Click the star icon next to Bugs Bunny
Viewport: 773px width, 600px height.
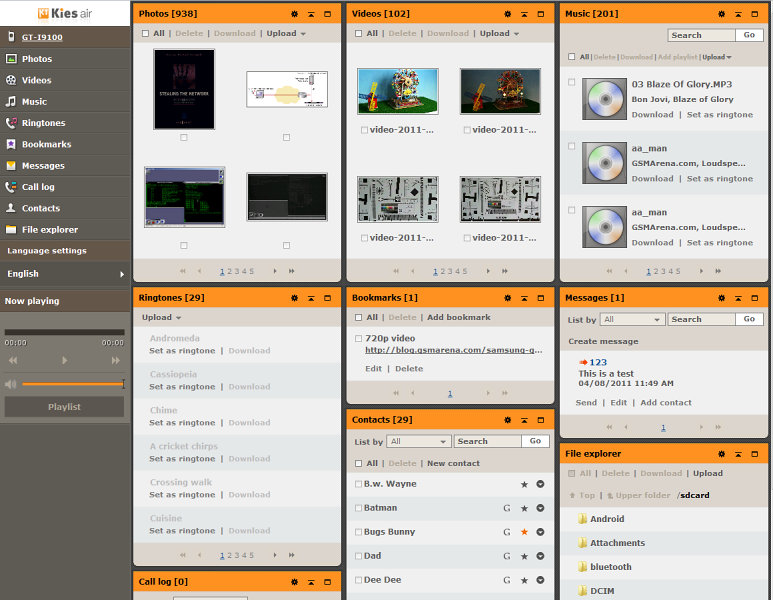pos(524,532)
